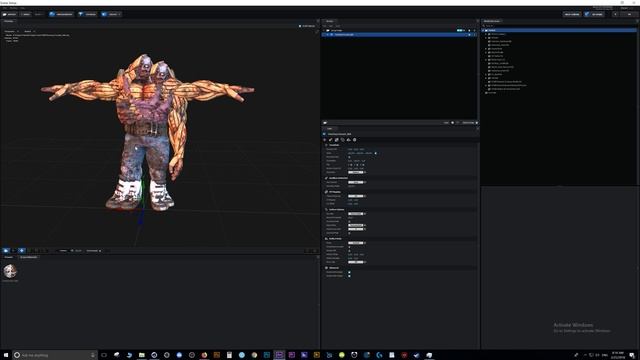The image size is (640, 360).
Task: Select the Viewport panel tab above the 3D model
Action: (x=9, y=21)
